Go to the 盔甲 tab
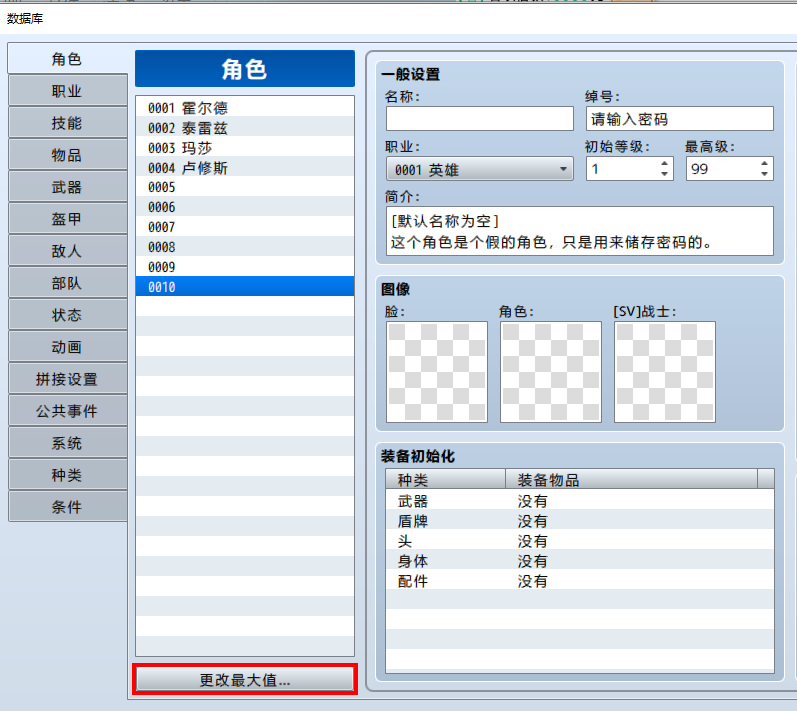The width and height of the screenshot is (797, 711). 67,219
